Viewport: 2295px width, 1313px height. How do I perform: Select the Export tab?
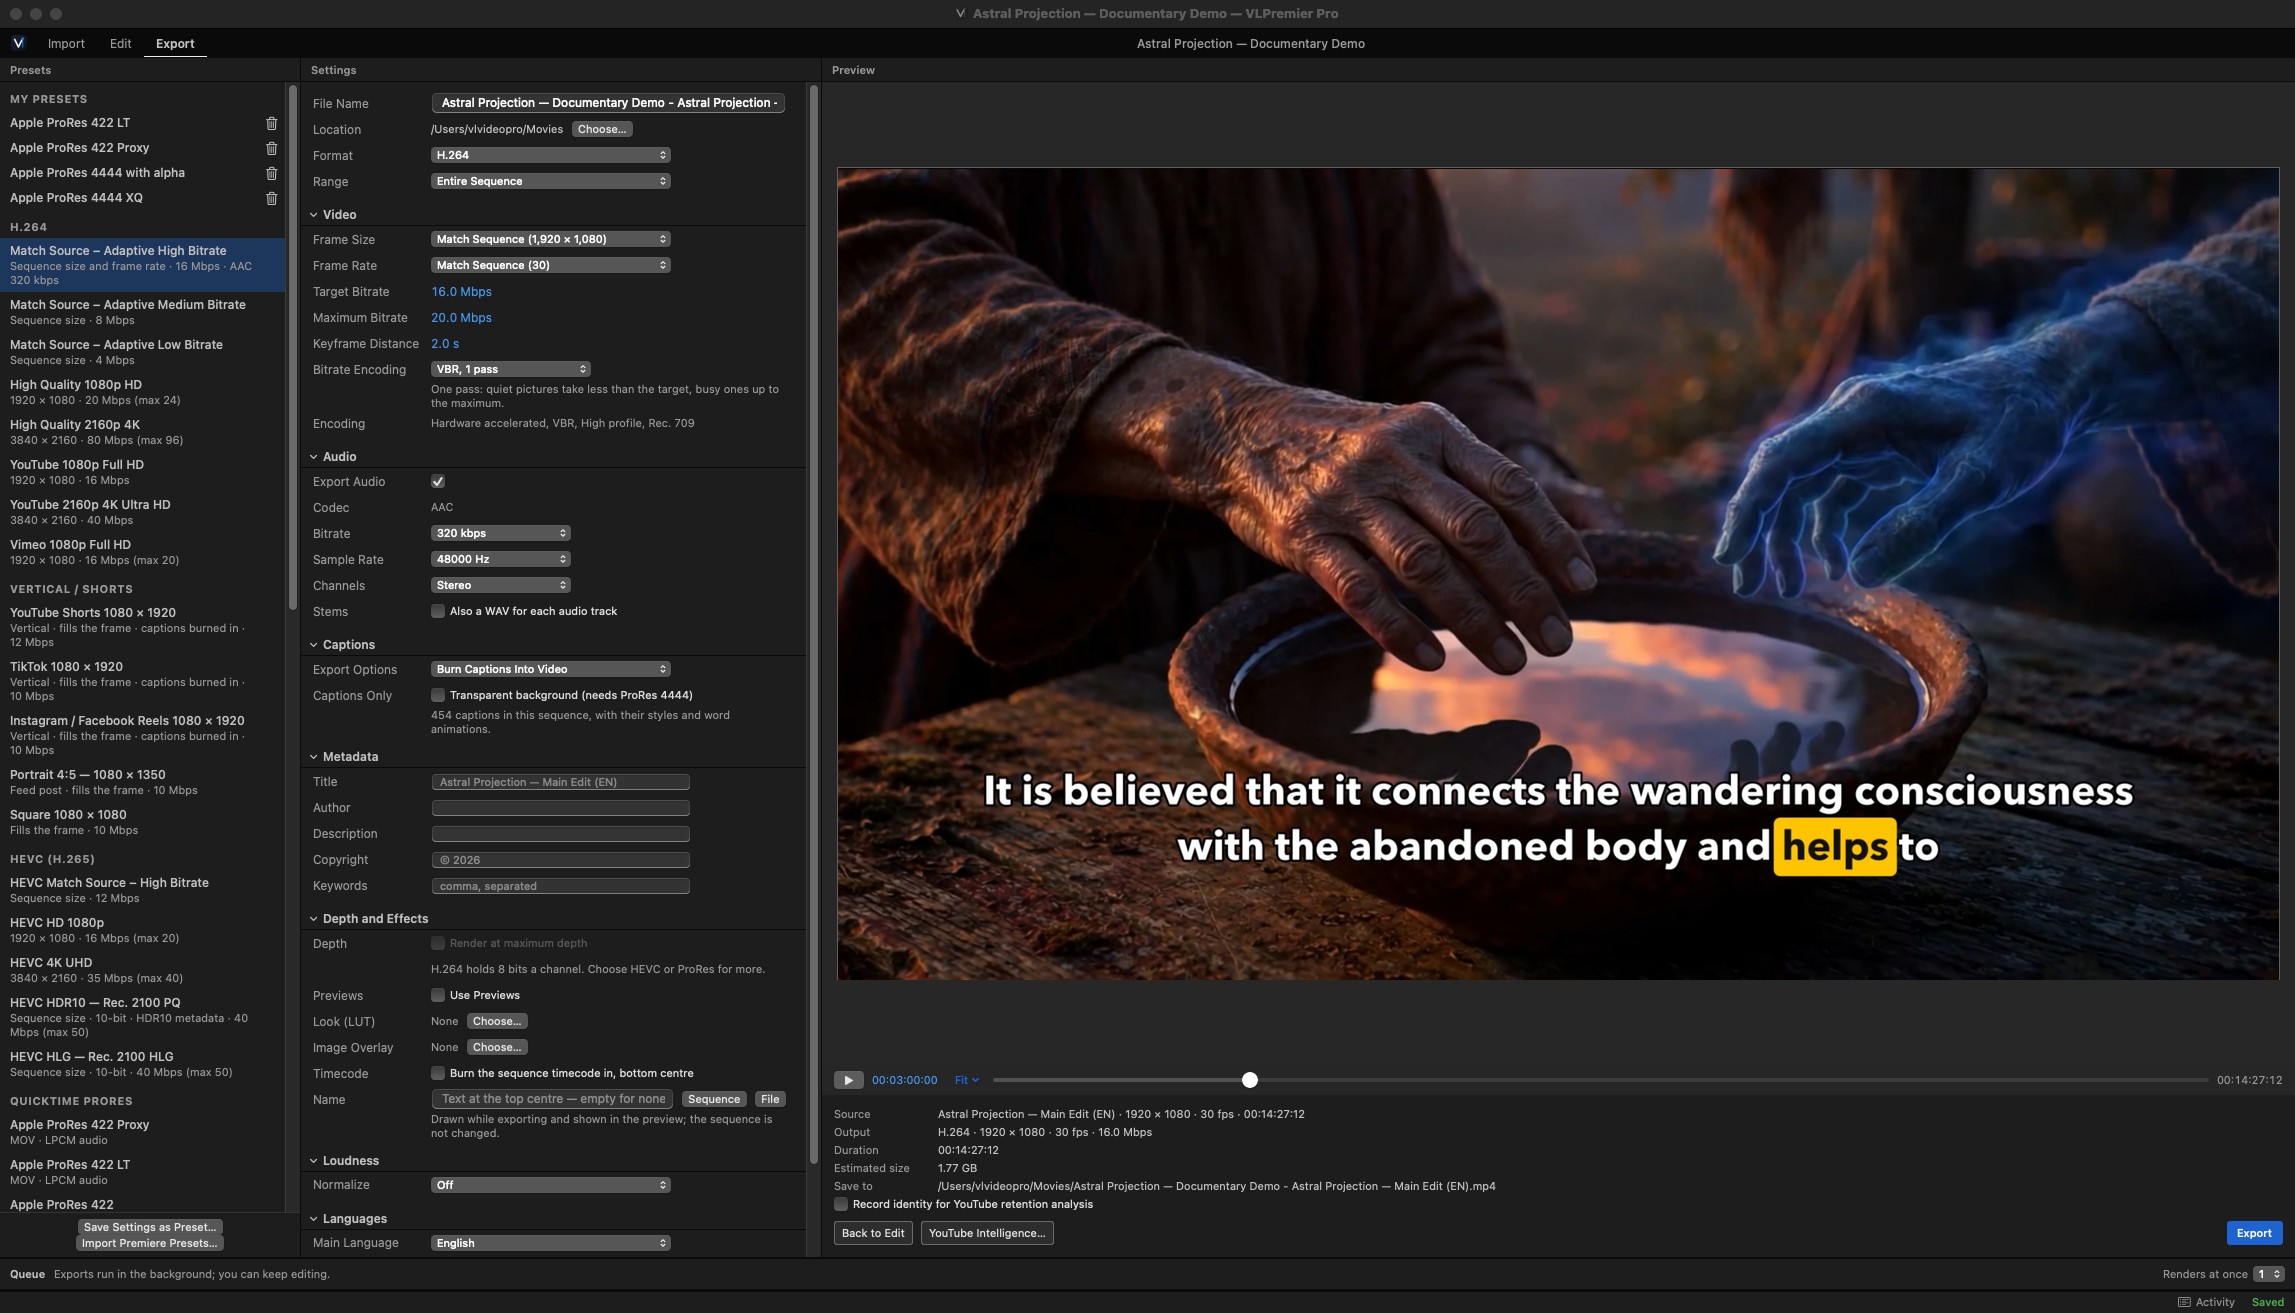[x=175, y=43]
